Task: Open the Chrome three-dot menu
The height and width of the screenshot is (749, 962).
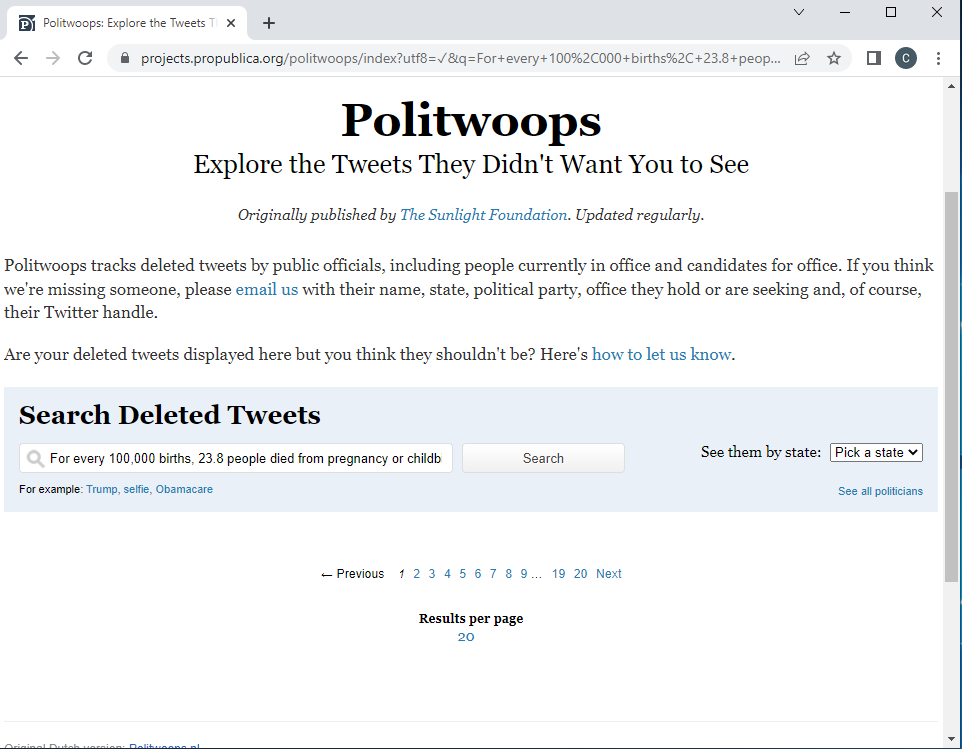Action: pyautogui.click(x=938, y=58)
